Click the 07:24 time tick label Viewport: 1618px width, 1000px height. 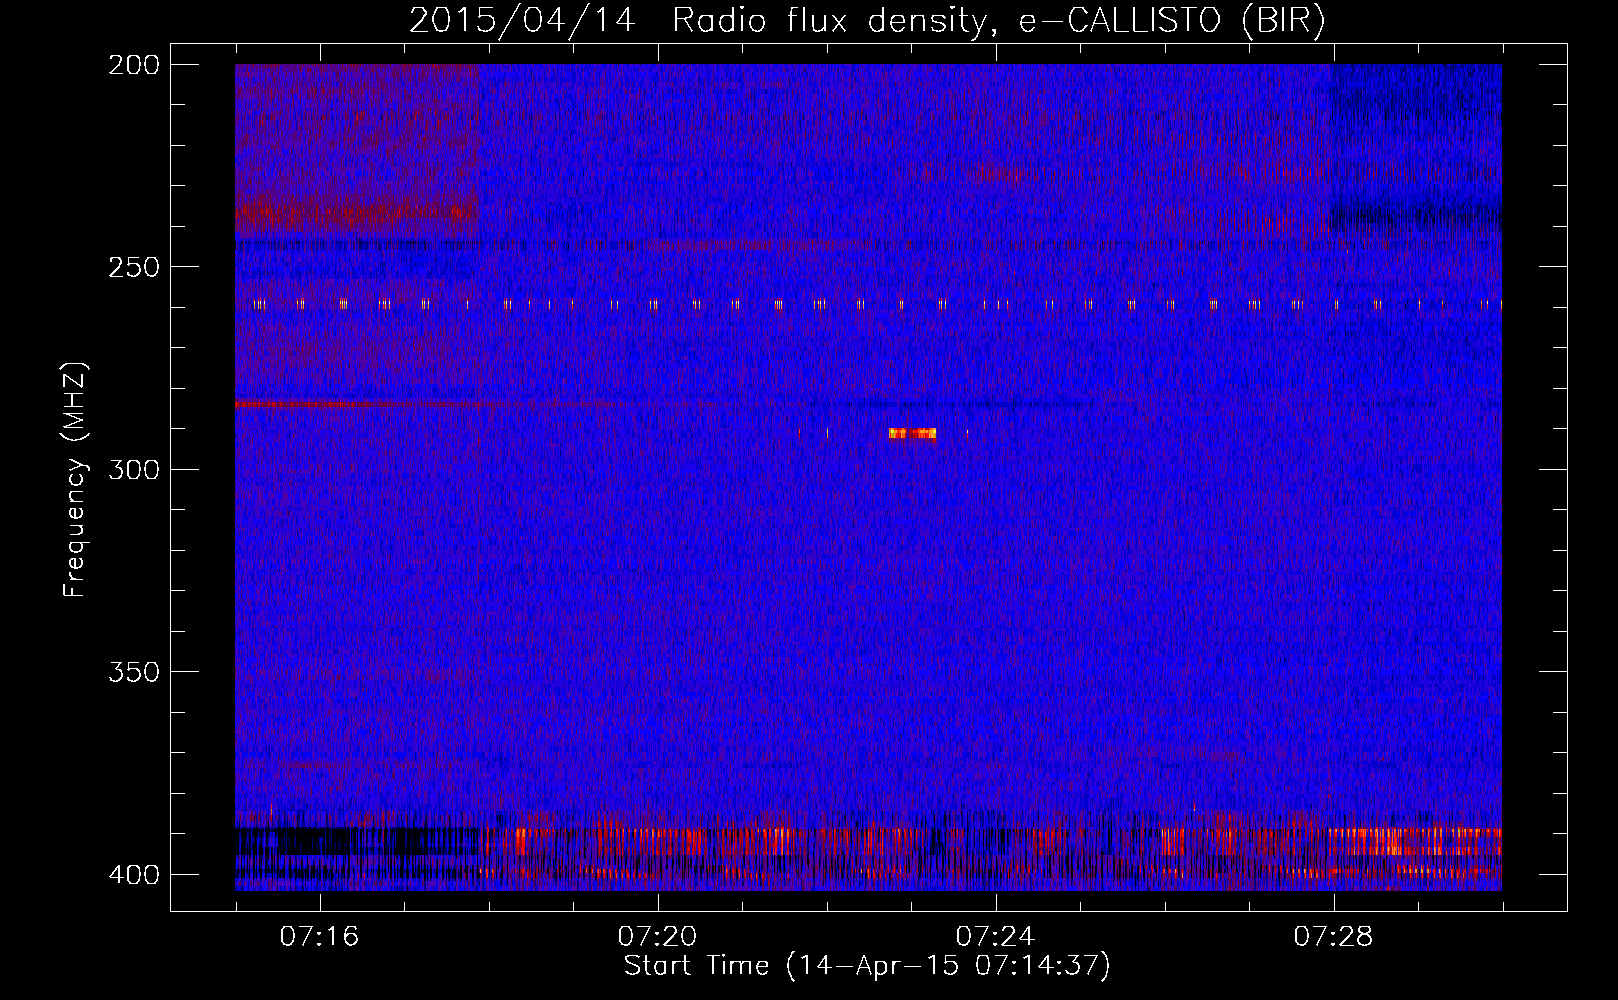(995, 937)
